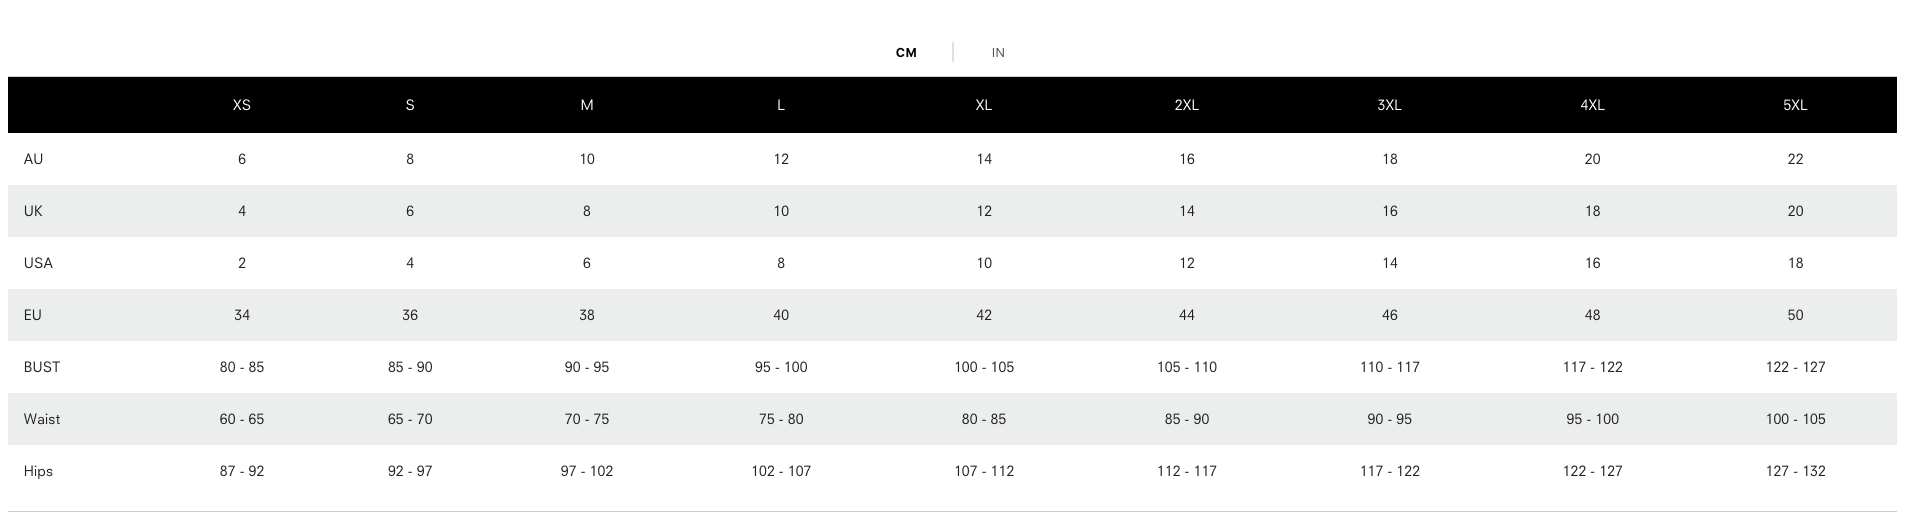Click the L size header
1905x513 pixels.
781,105
